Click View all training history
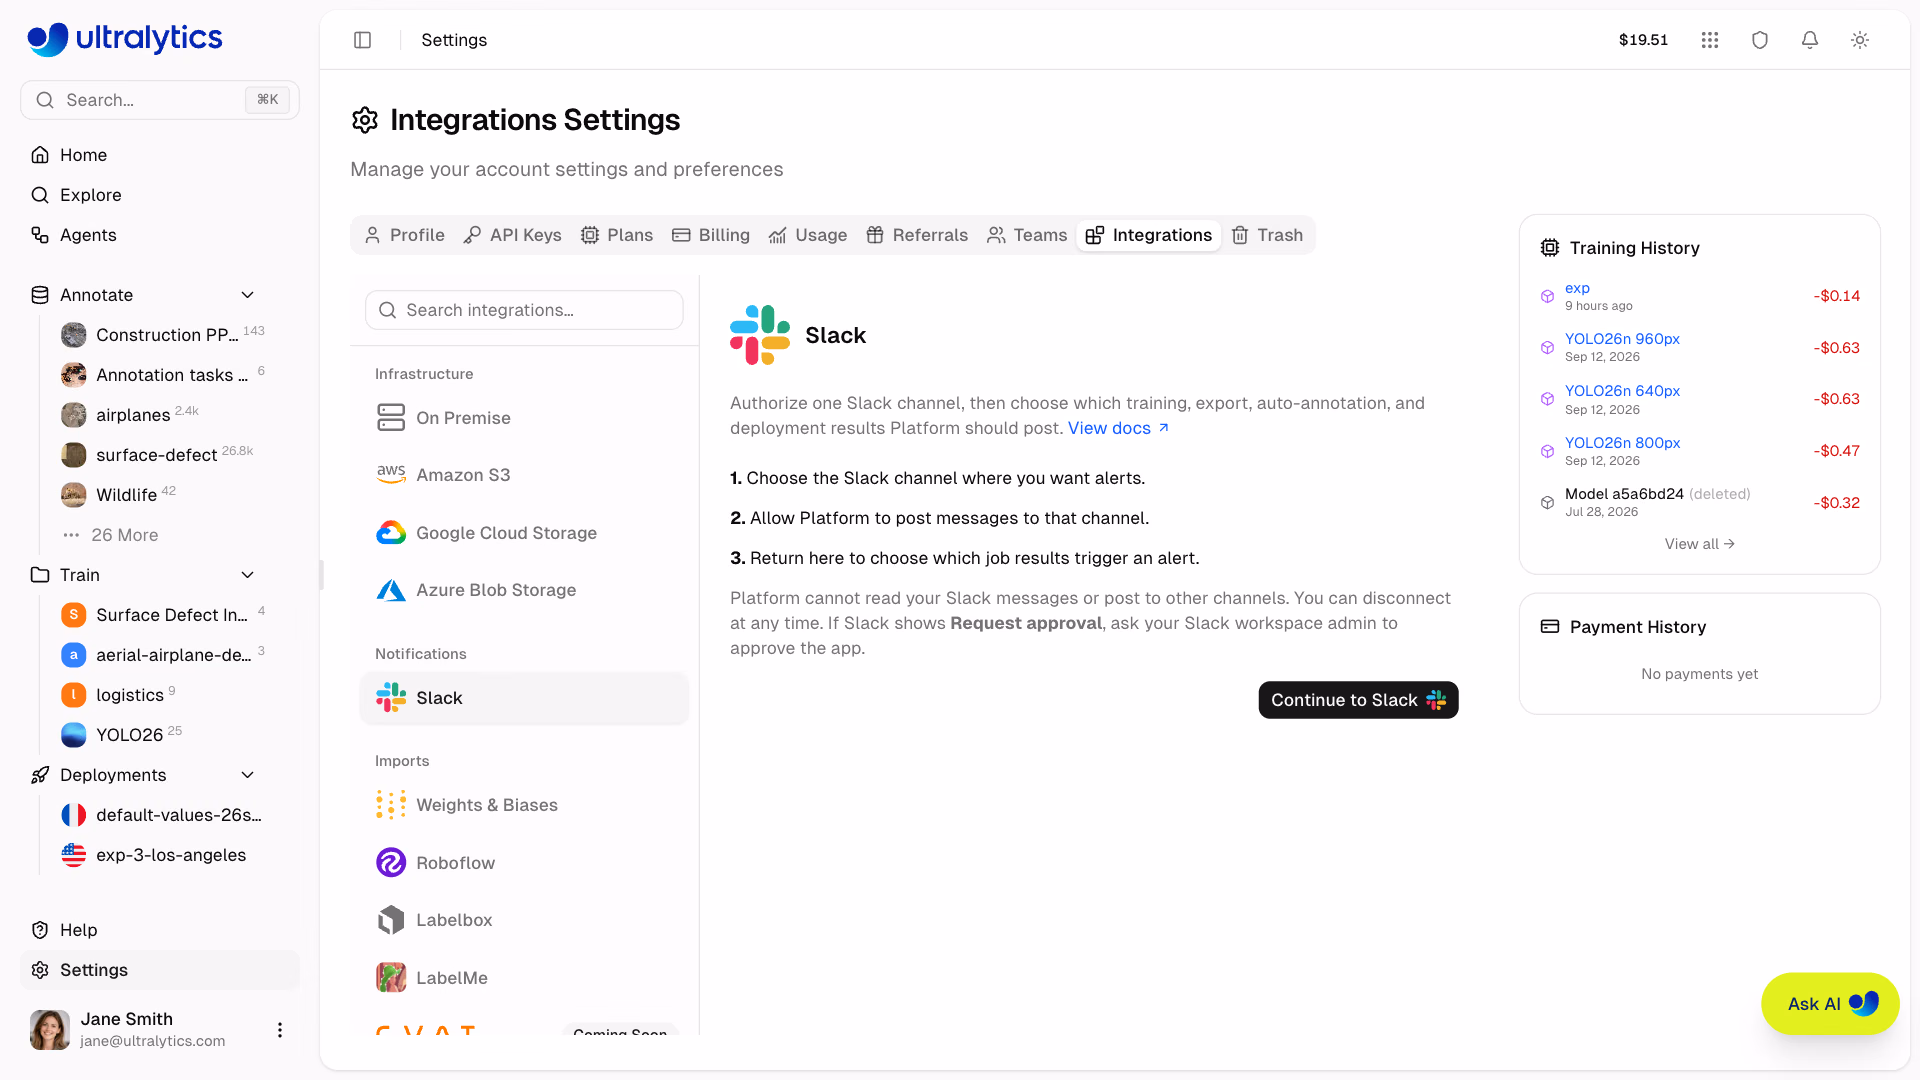The width and height of the screenshot is (1920, 1080). [x=1699, y=544]
